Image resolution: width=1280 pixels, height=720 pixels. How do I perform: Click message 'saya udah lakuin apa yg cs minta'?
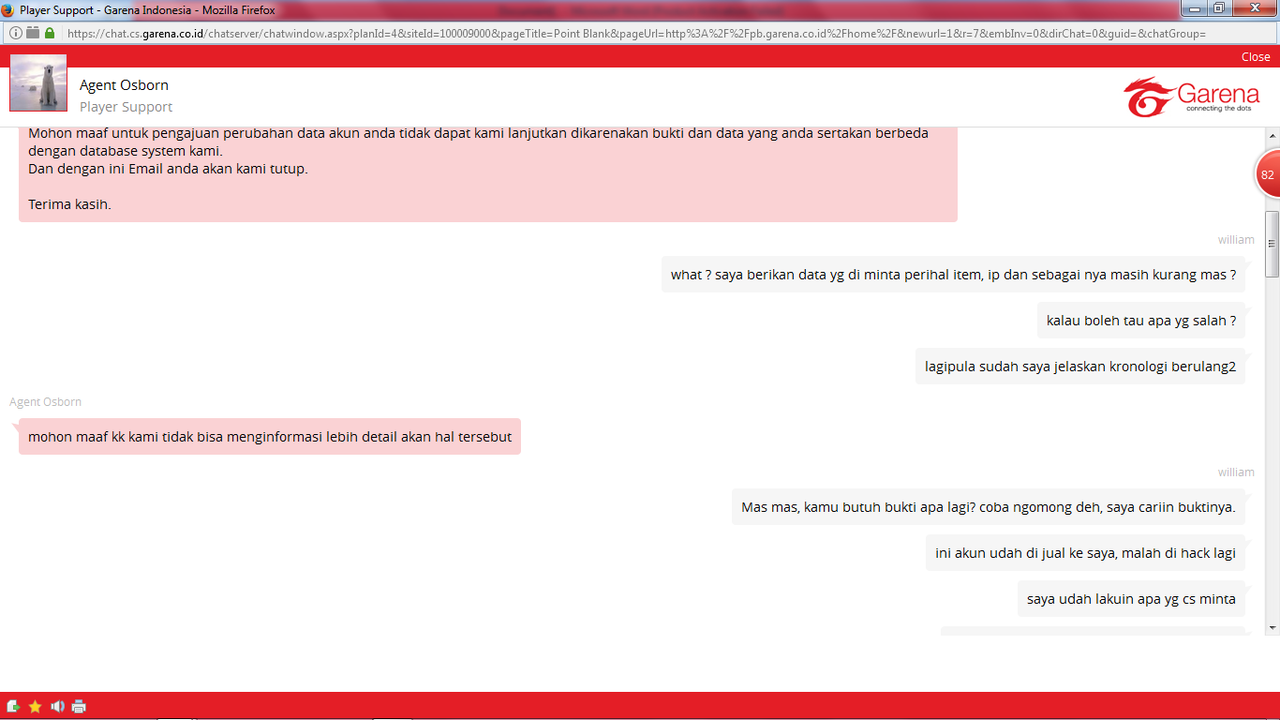pyautogui.click(x=1131, y=599)
